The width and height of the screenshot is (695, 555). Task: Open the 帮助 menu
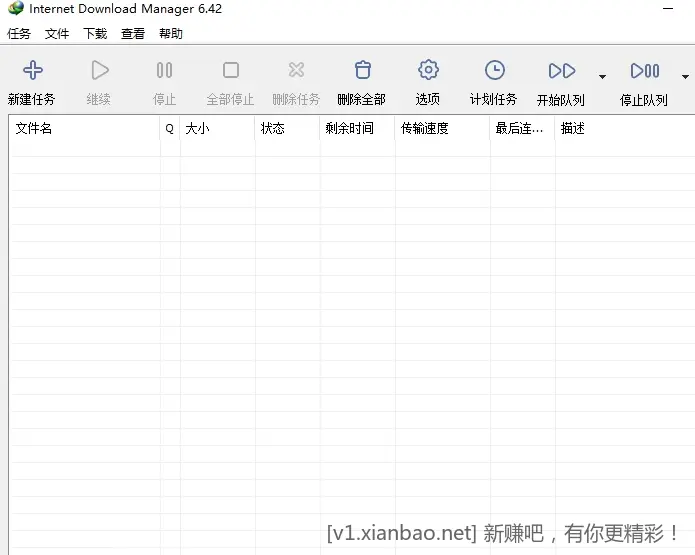[x=171, y=34]
